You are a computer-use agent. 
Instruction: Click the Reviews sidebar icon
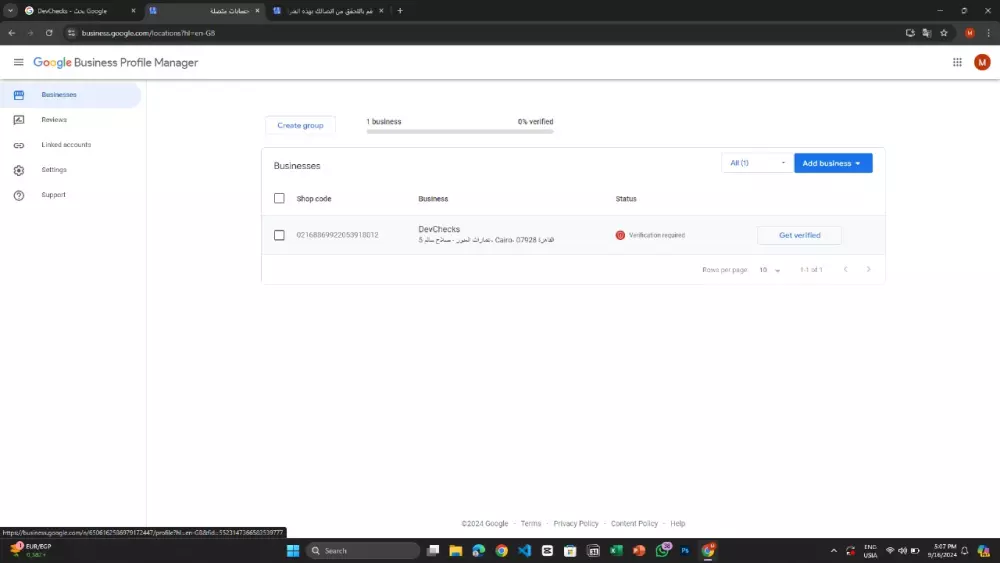(18, 120)
